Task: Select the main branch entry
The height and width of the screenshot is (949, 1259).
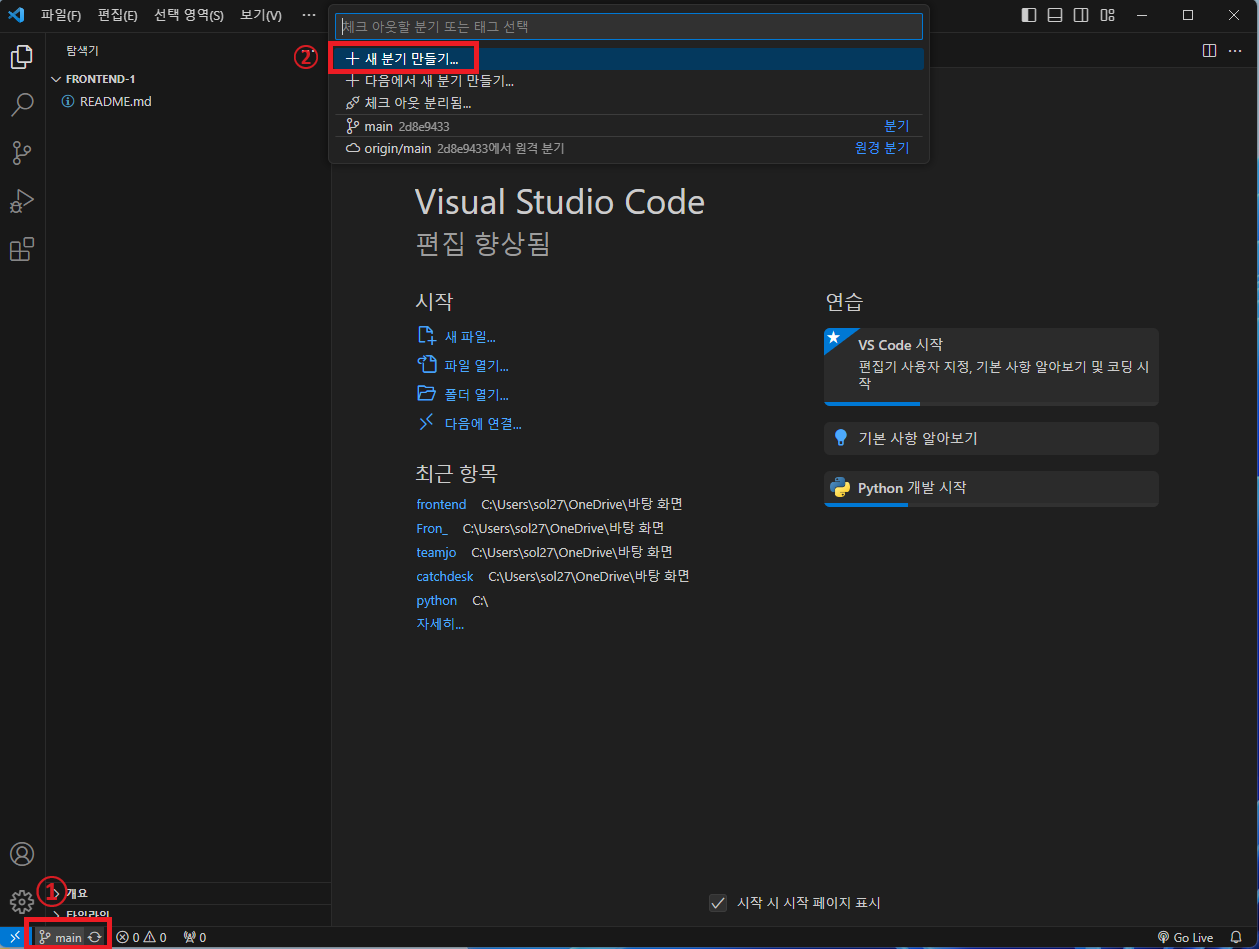Action: pyautogui.click(x=630, y=126)
